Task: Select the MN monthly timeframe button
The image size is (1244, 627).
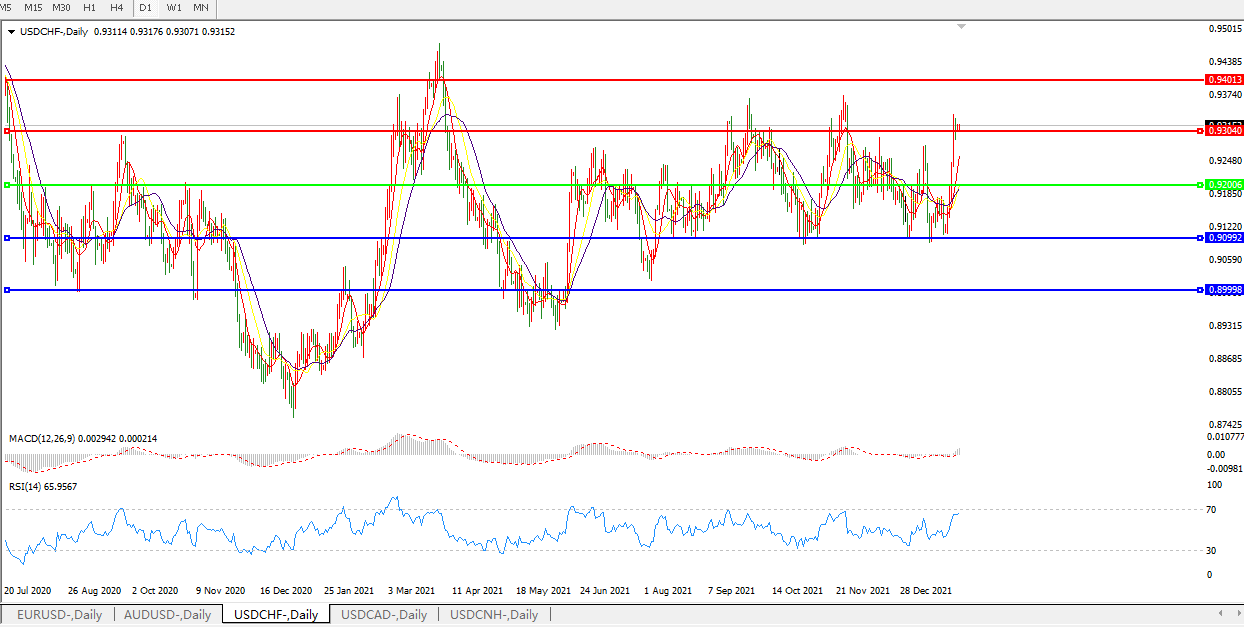Action: [x=201, y=7]
